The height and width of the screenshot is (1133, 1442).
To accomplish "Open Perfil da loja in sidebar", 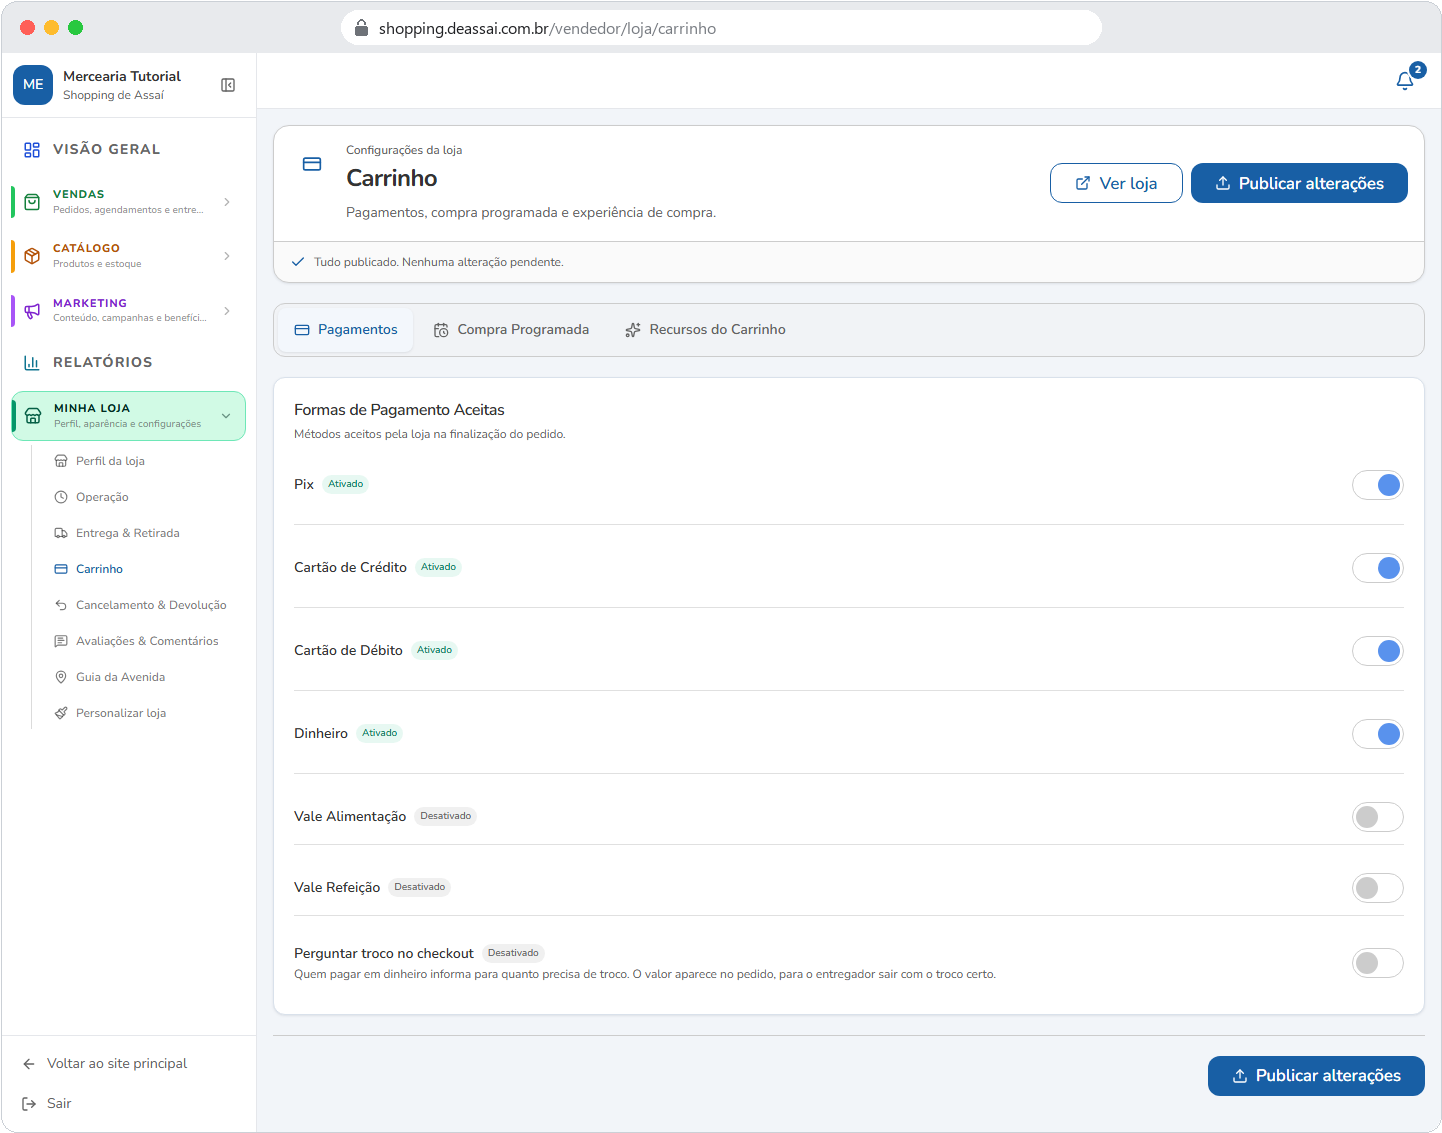I will click(x=110, y=461).
